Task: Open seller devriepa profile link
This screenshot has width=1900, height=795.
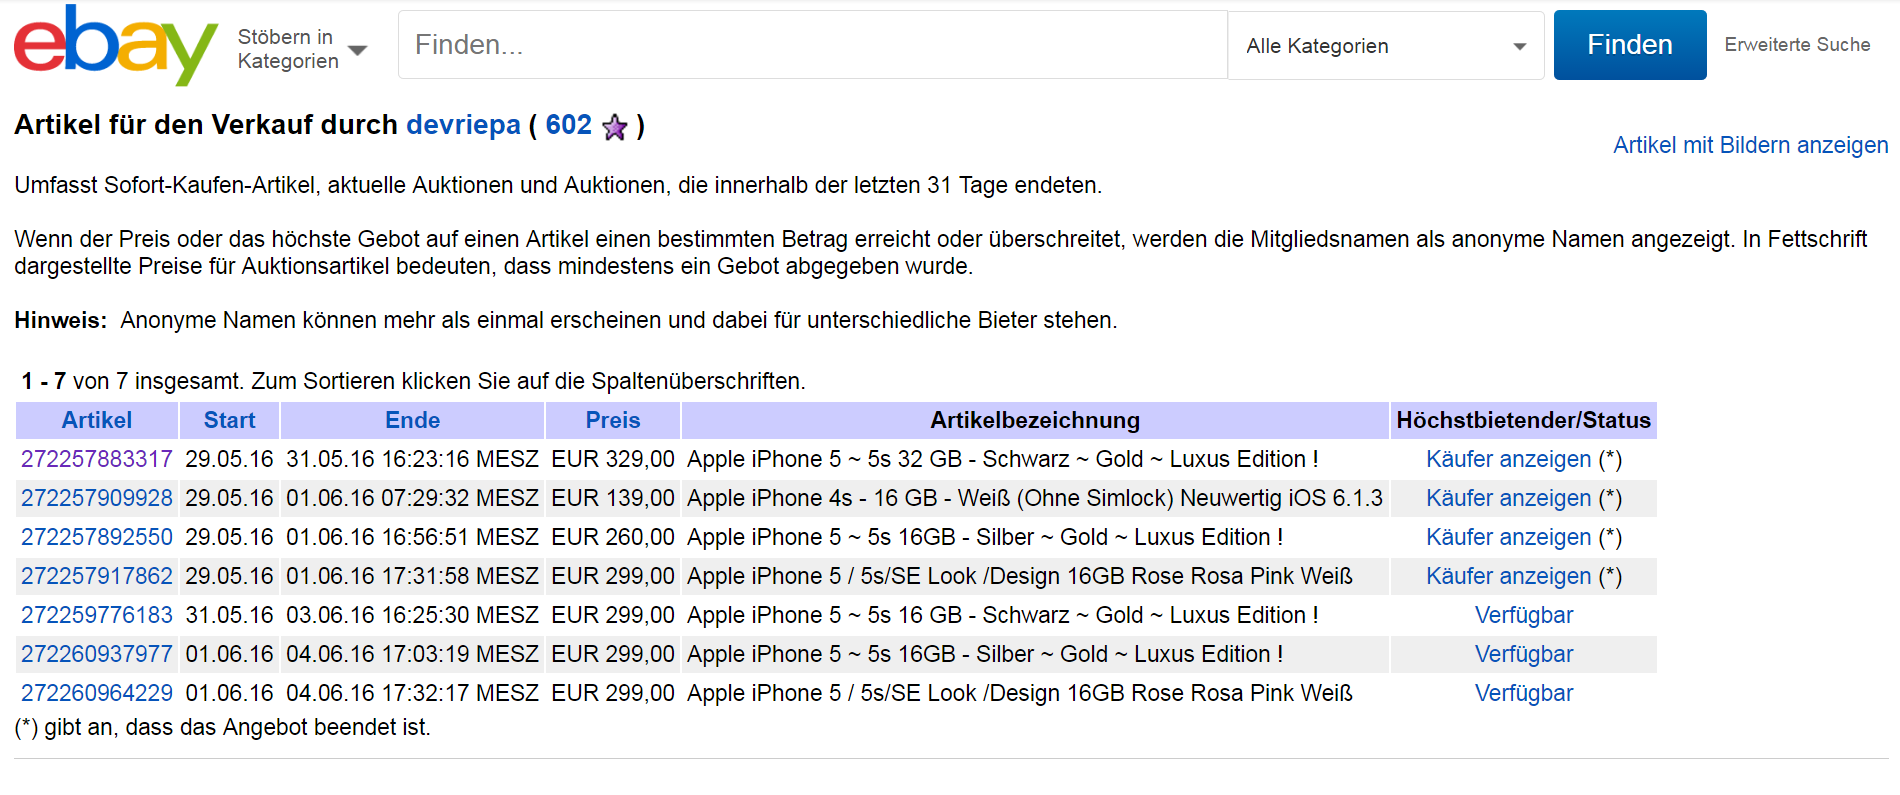Action: click(x=463, y=125)
